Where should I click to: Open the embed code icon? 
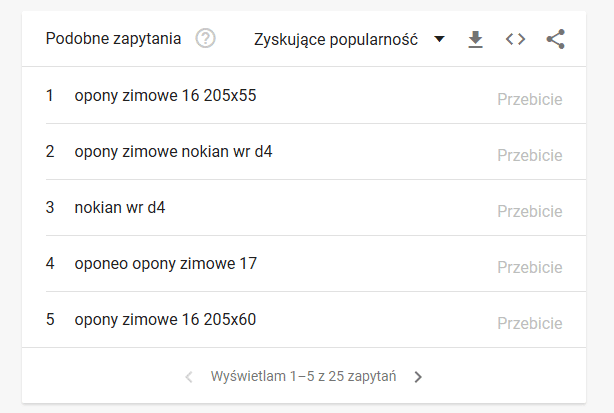515,39
